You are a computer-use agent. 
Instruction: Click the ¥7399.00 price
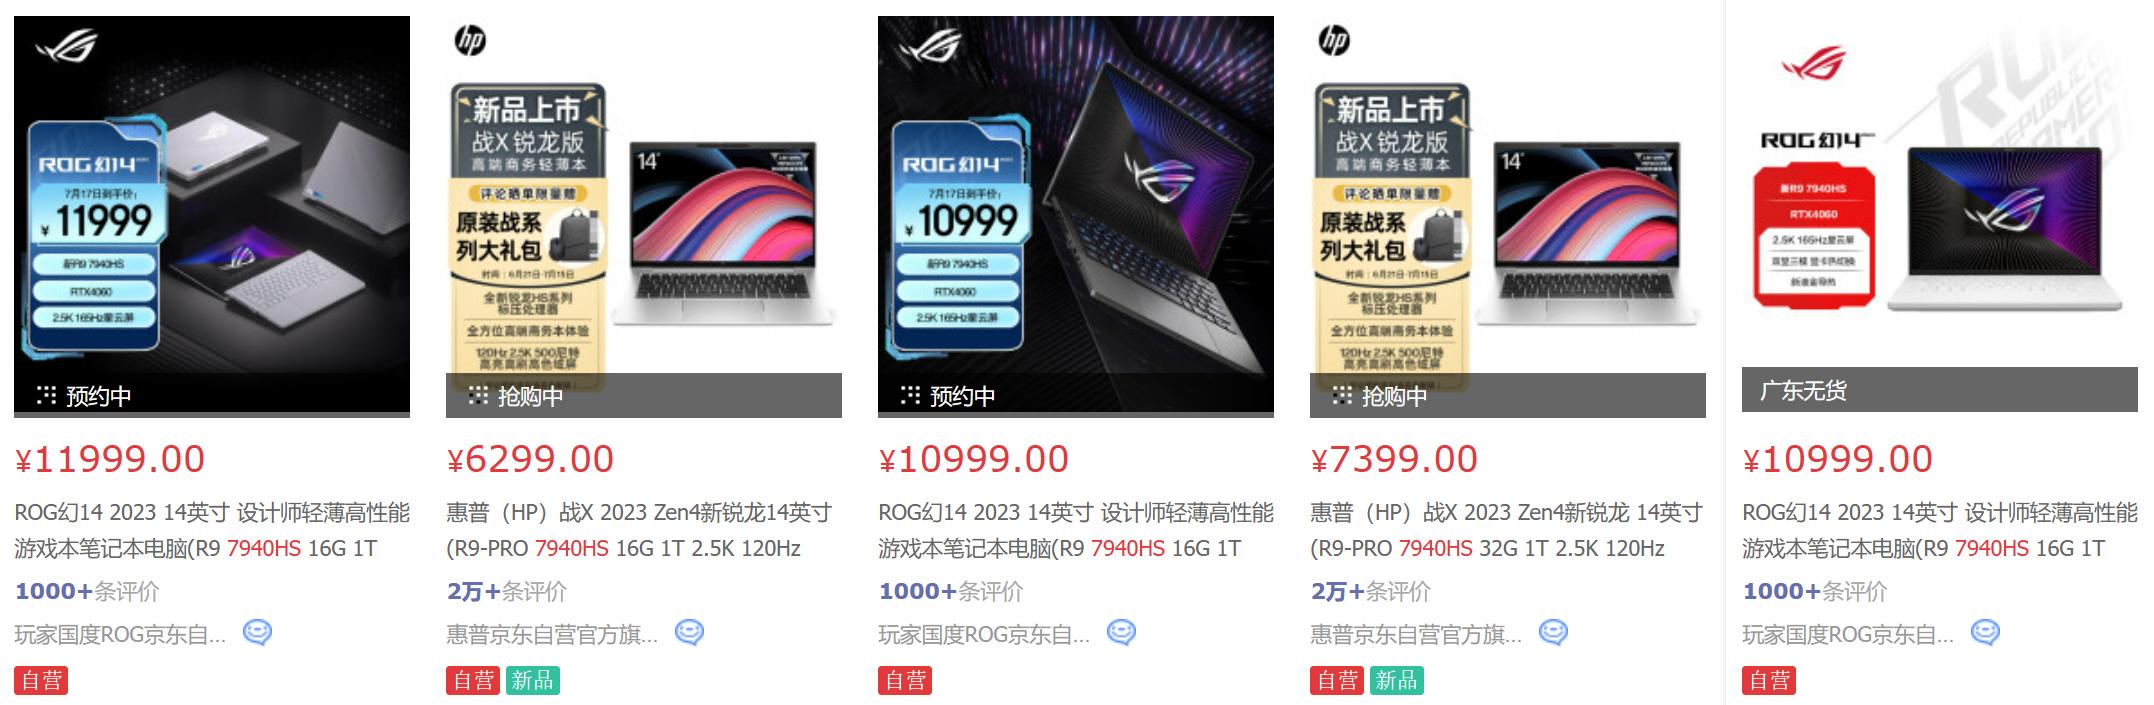pos(1394,459)
